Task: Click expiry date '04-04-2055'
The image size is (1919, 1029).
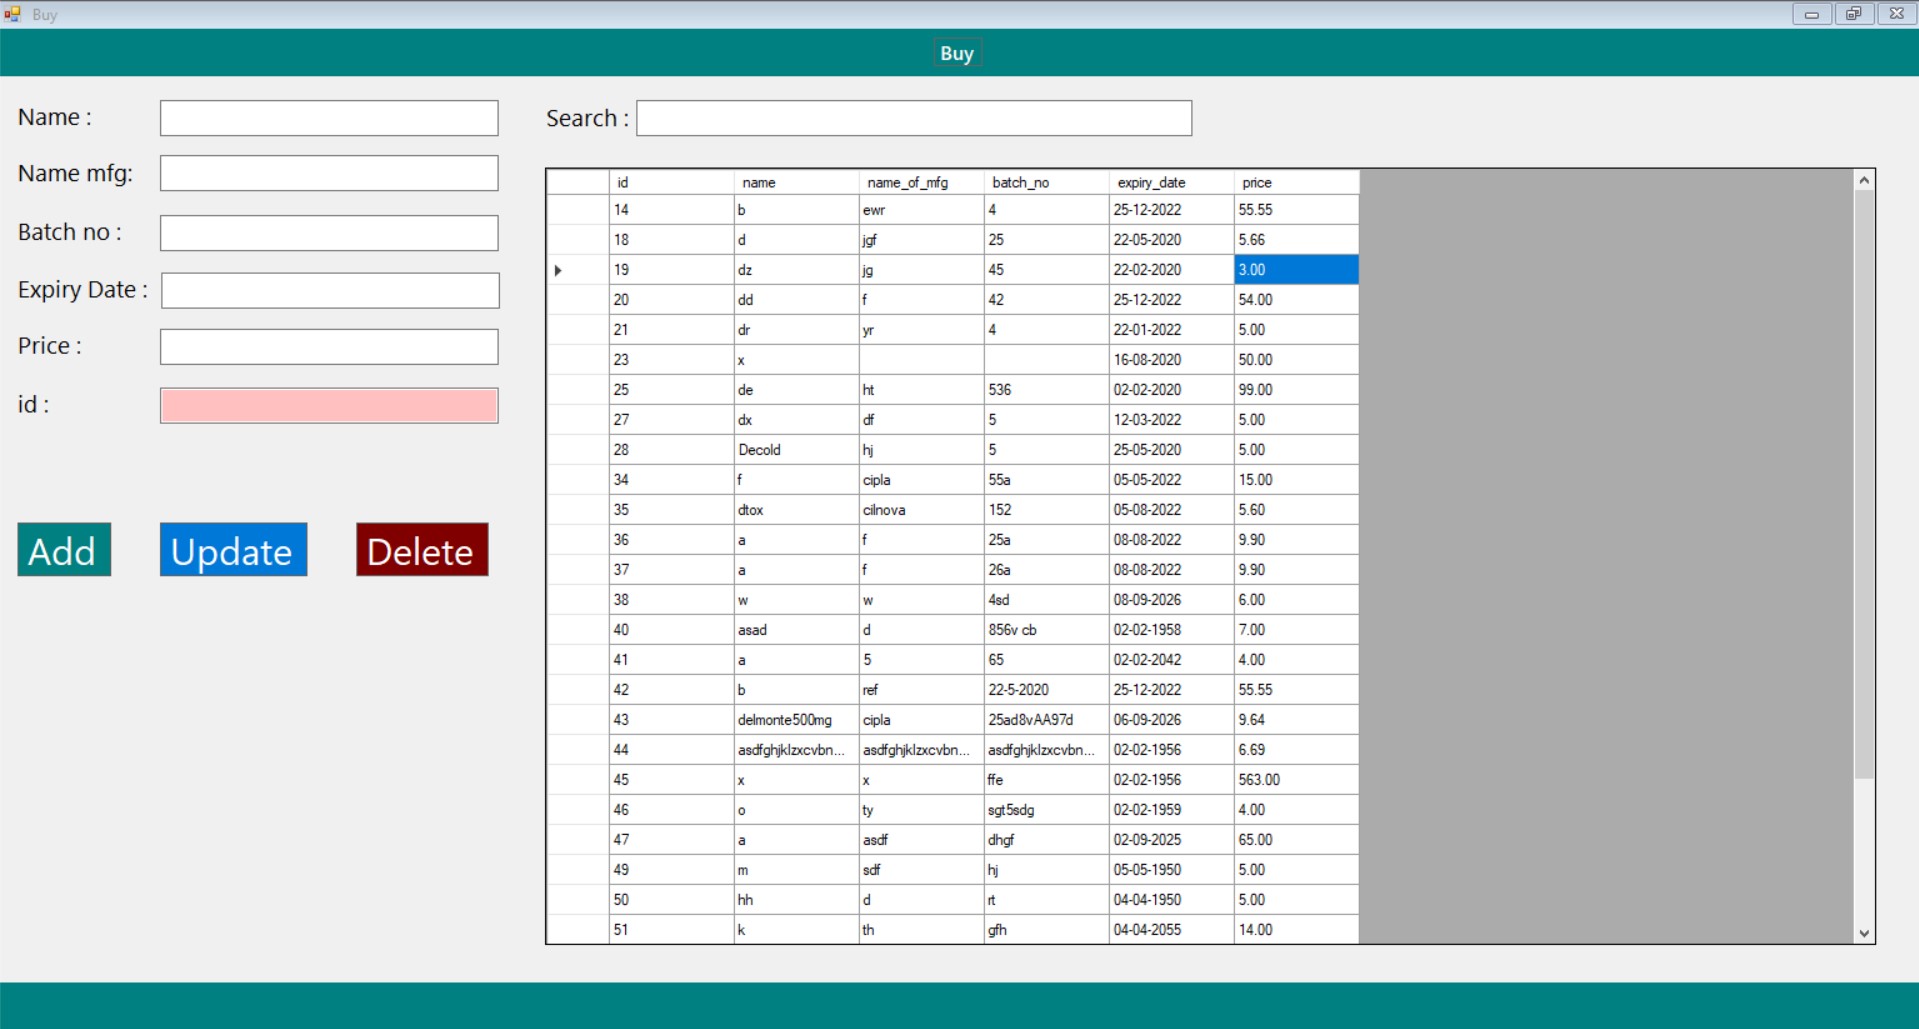Action: [x=1171, y=930]
